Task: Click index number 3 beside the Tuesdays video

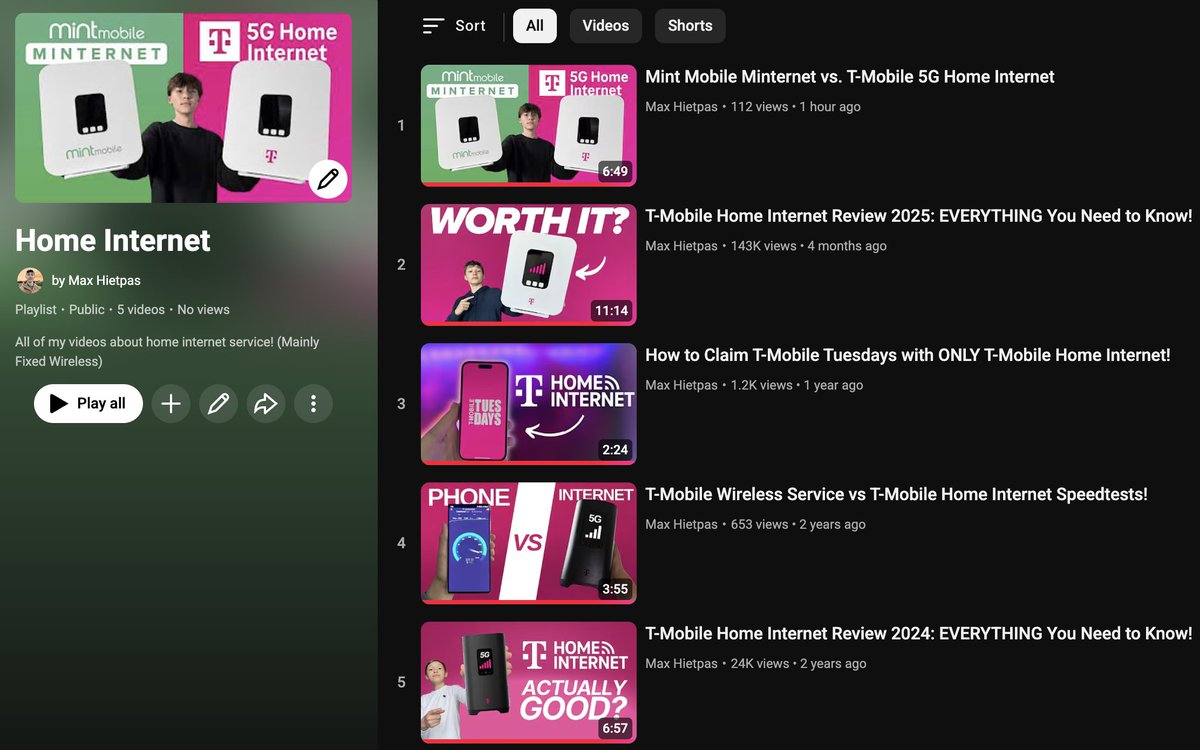Action: (x=401, y=404)
